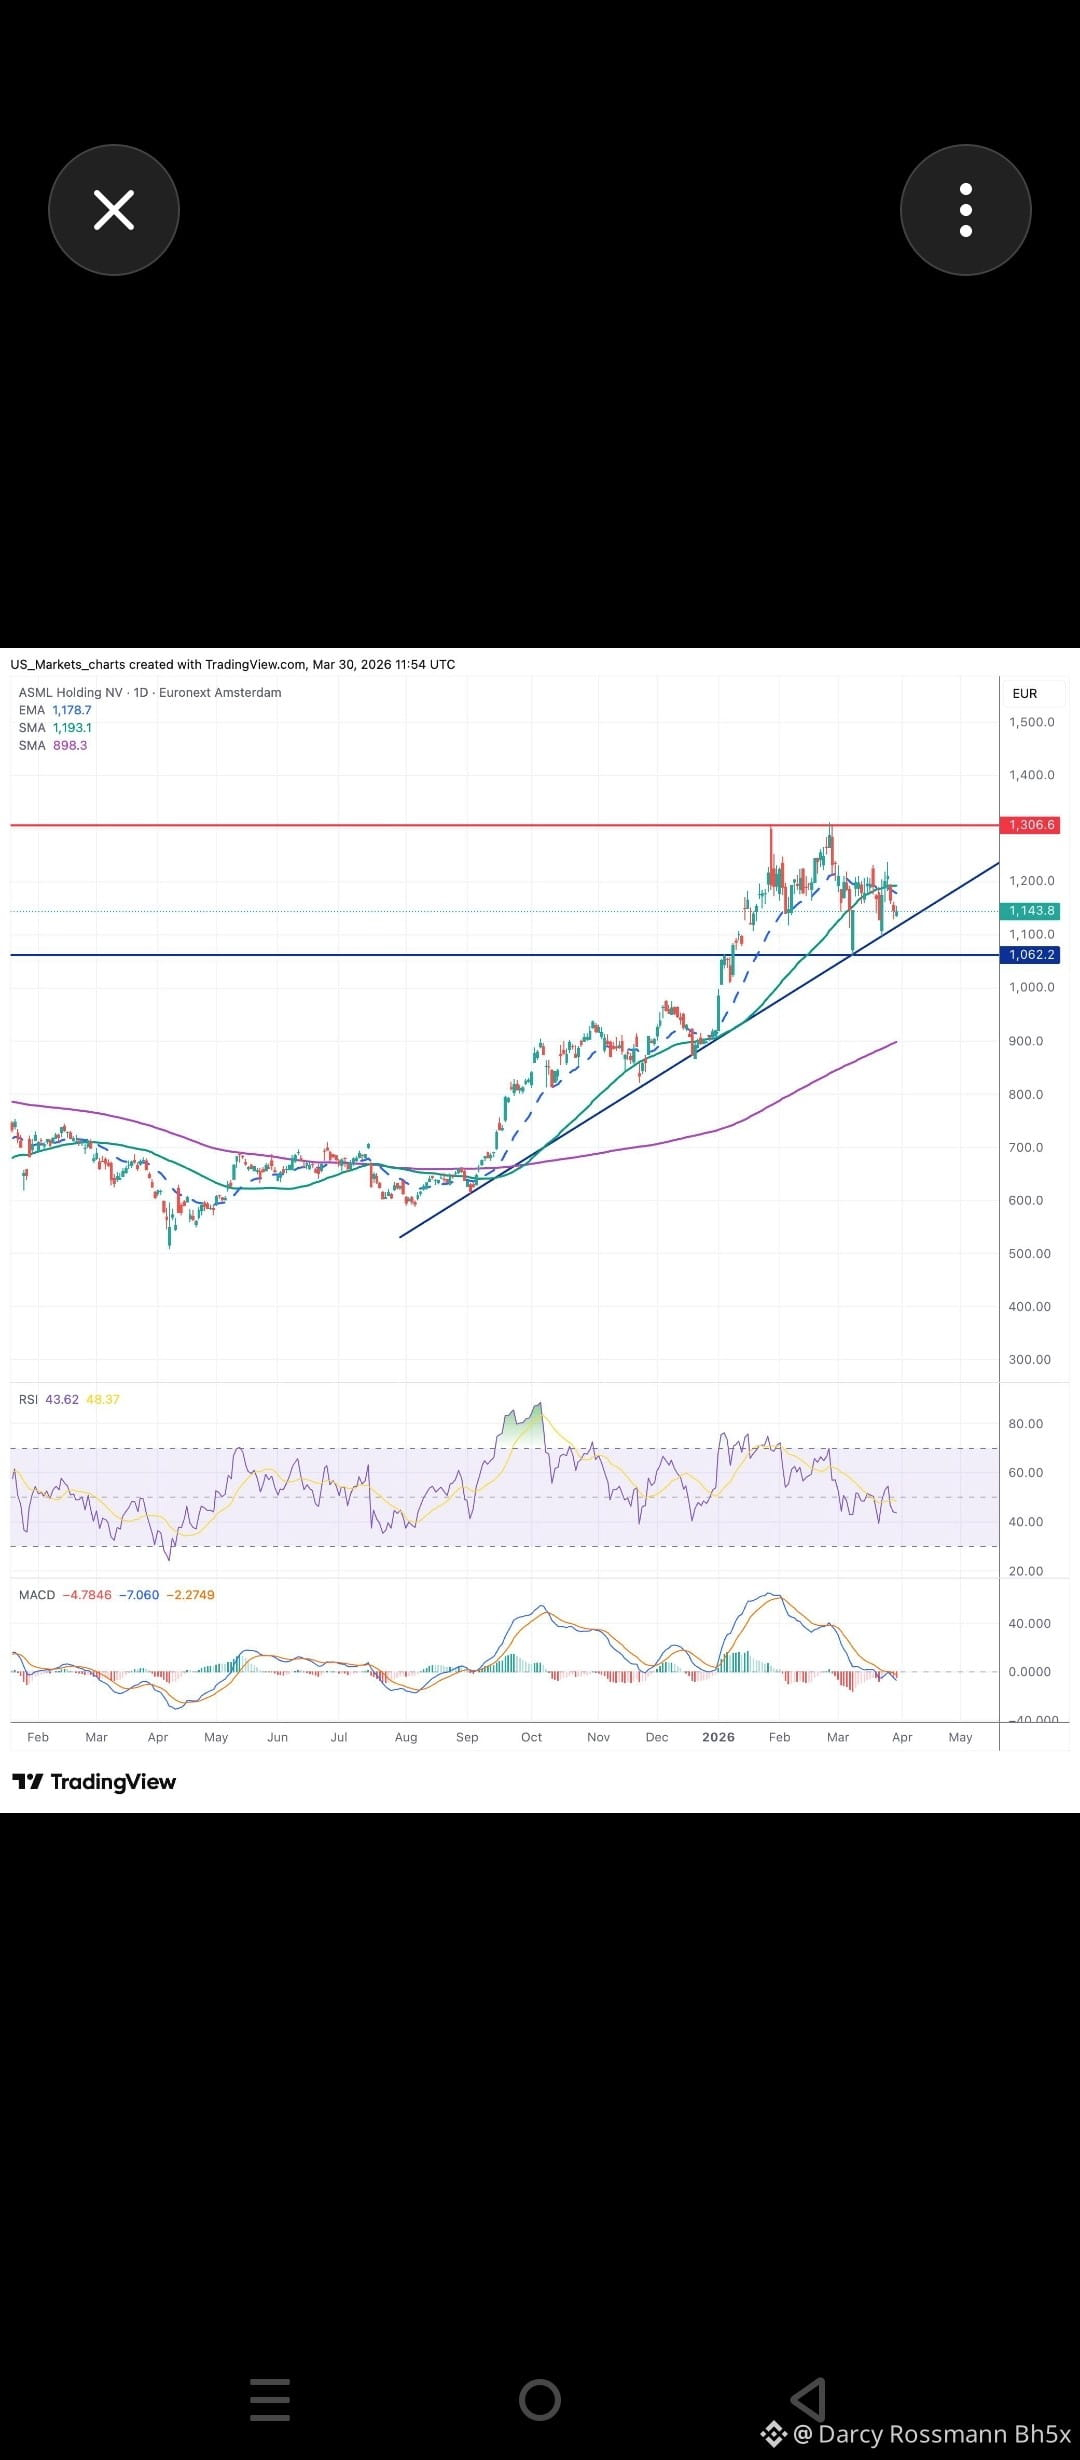This screenshot has width=1080, height=2460.
Task: Click the MACD 40.000 axis label
Action: tap(1030, 1624)
